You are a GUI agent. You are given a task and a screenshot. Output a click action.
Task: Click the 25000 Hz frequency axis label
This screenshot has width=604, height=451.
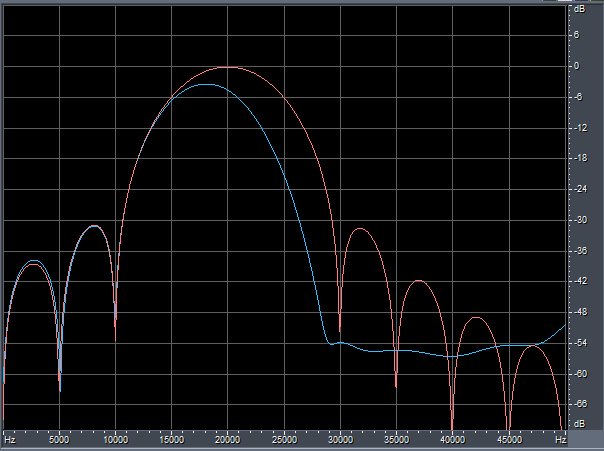[284, 440]
